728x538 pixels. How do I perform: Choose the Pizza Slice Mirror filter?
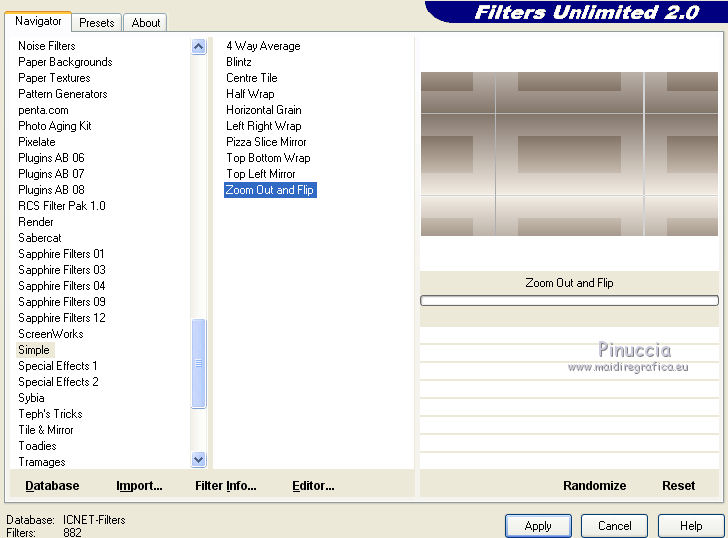[266, 142]
